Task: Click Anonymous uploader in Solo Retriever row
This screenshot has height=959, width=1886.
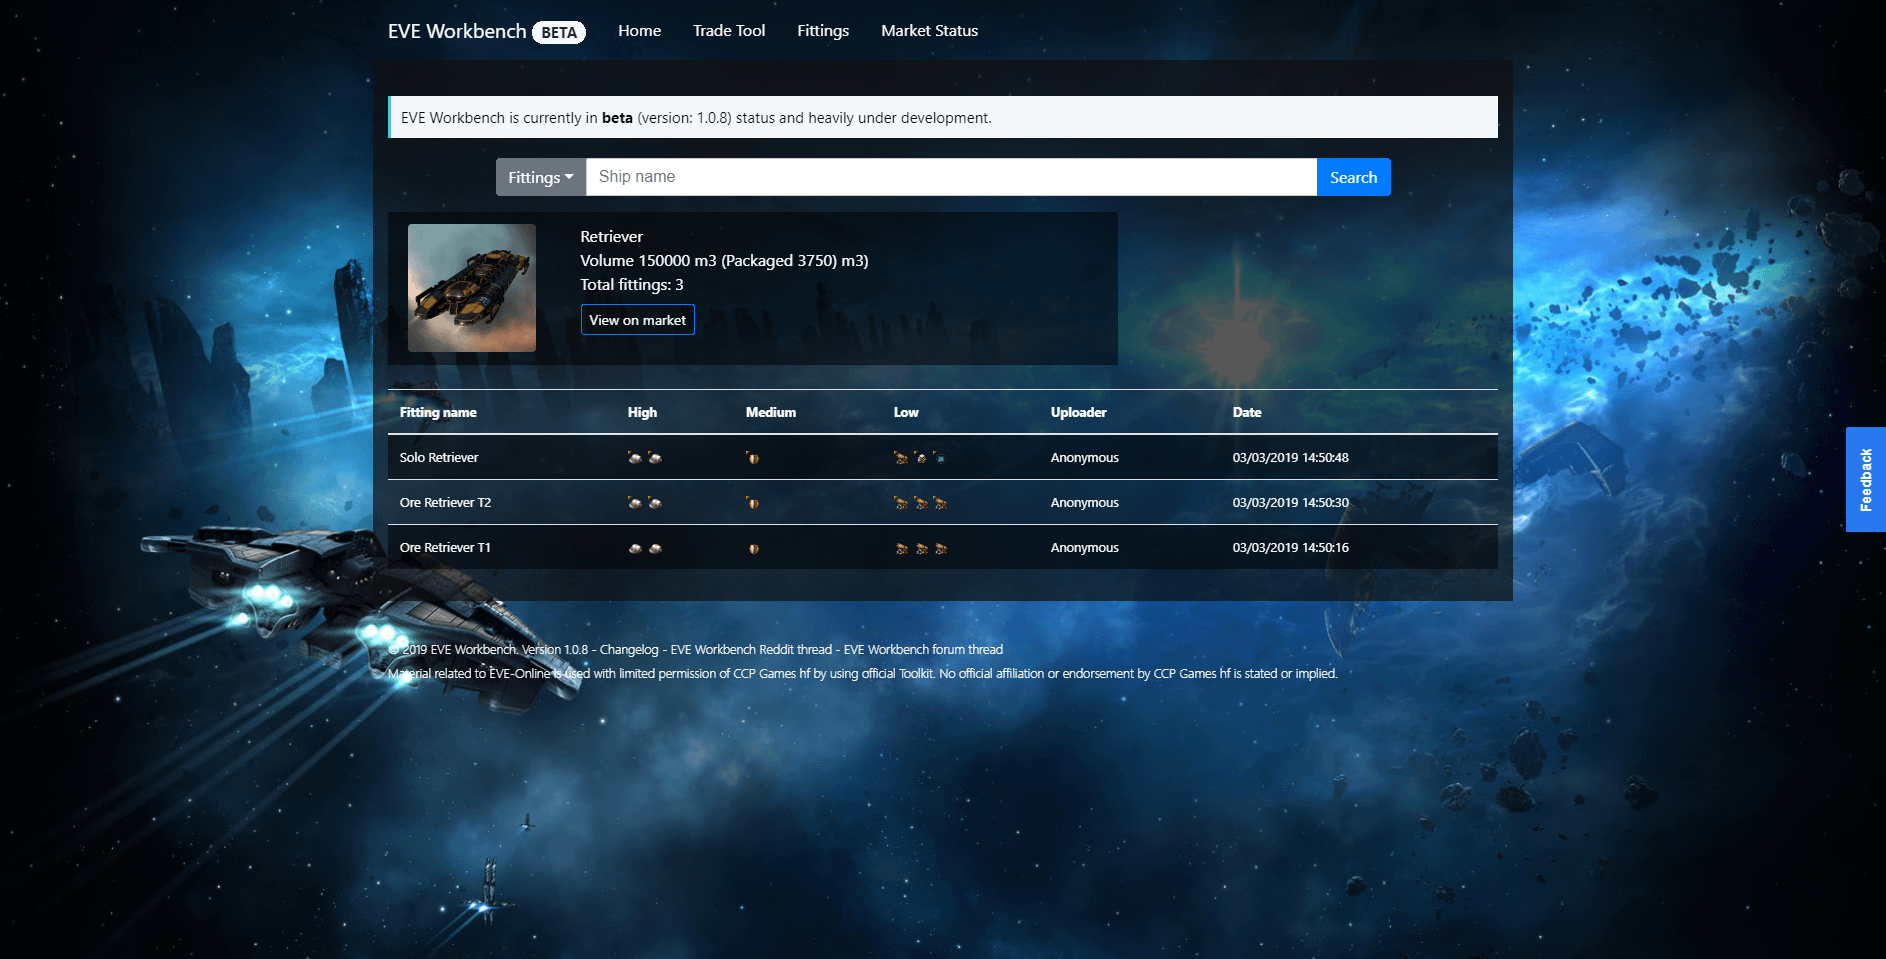Action: pos(1084,458)
